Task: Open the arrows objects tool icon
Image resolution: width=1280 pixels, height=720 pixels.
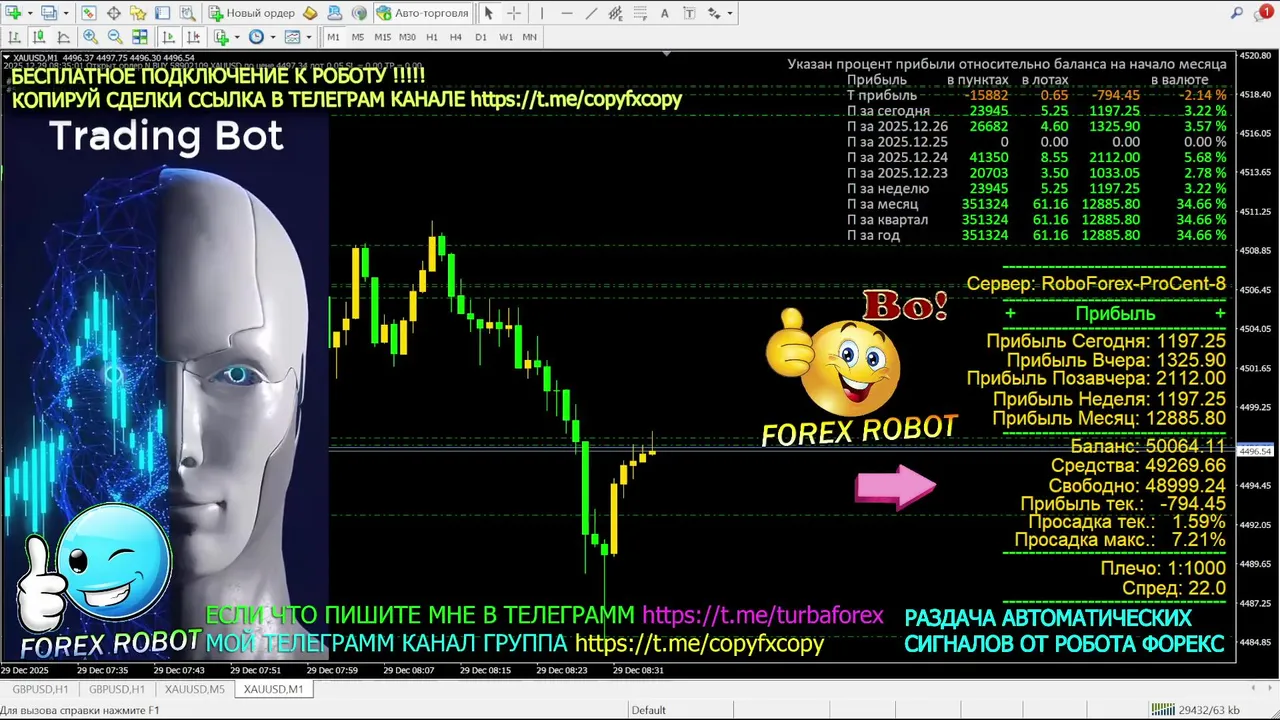Action: pos(713,13)
